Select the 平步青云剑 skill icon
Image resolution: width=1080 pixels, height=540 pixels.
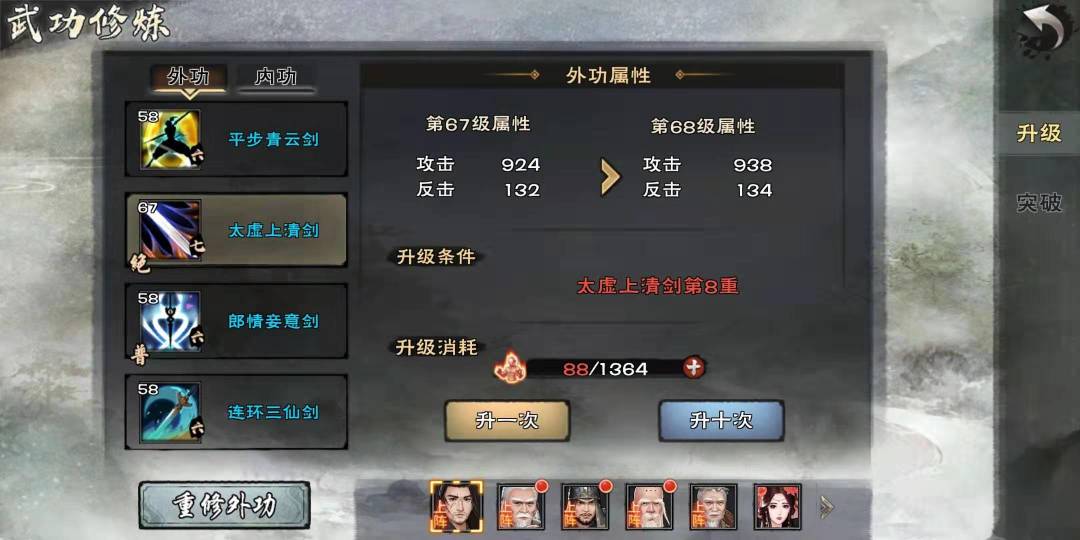170,139
